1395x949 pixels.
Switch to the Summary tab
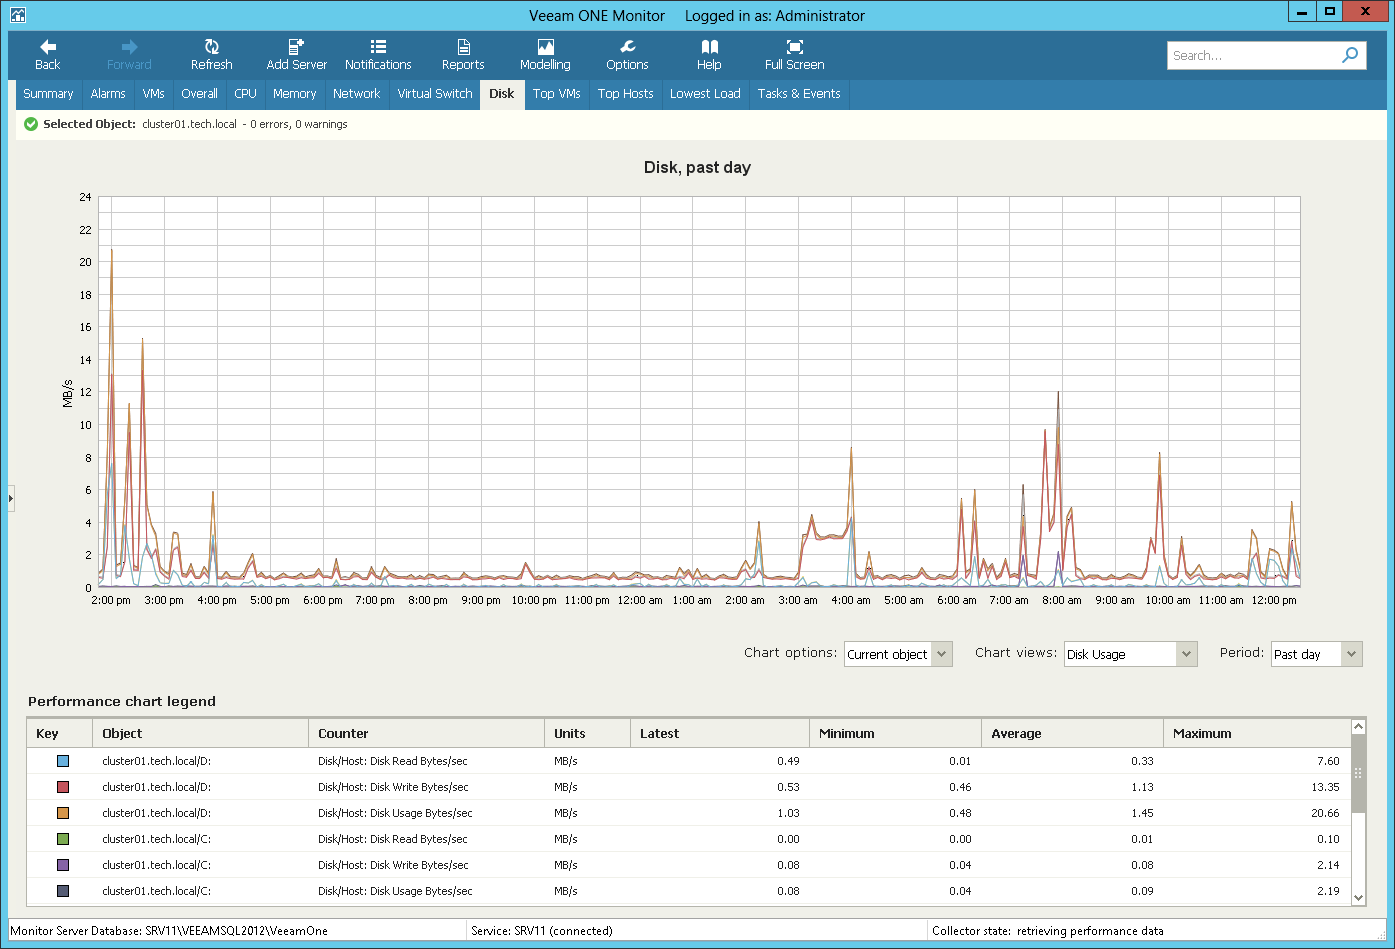point(48,94)
